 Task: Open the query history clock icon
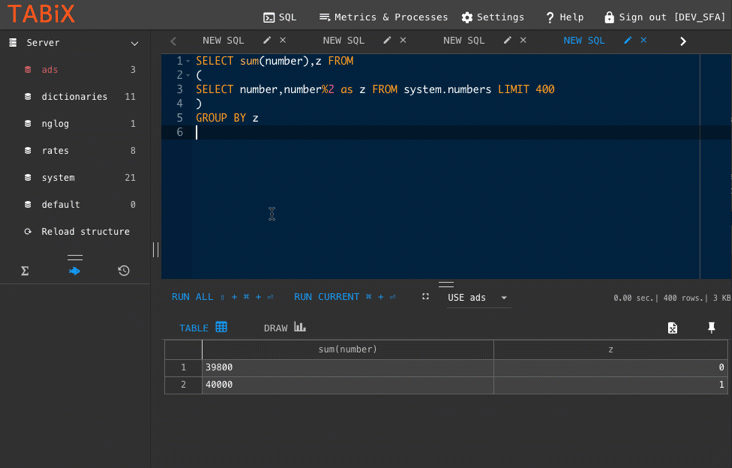point(124,271)
